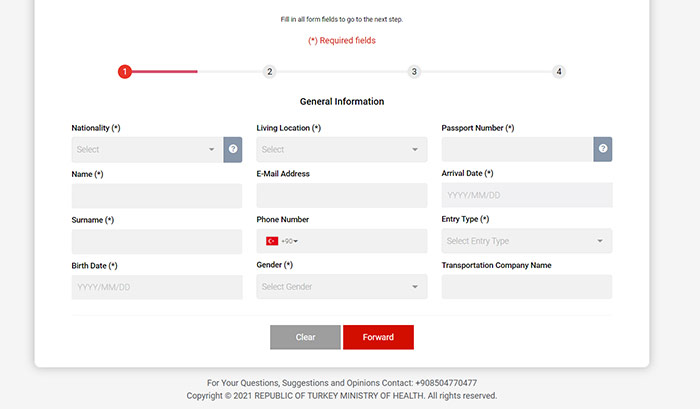Select step 3 in the progress bar
This screenshot has width=700, height=409.
414,72
